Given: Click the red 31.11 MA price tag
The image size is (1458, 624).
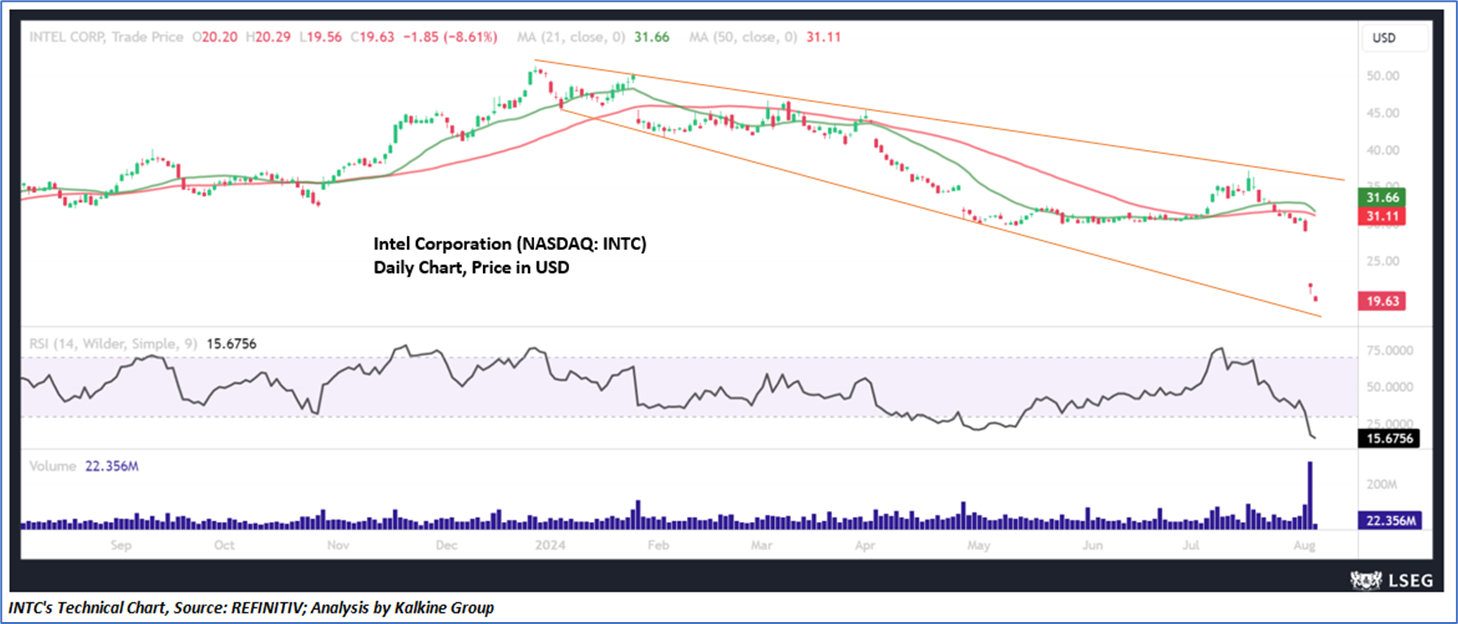Looking at the screenshot, I should tap(1384, 216).
